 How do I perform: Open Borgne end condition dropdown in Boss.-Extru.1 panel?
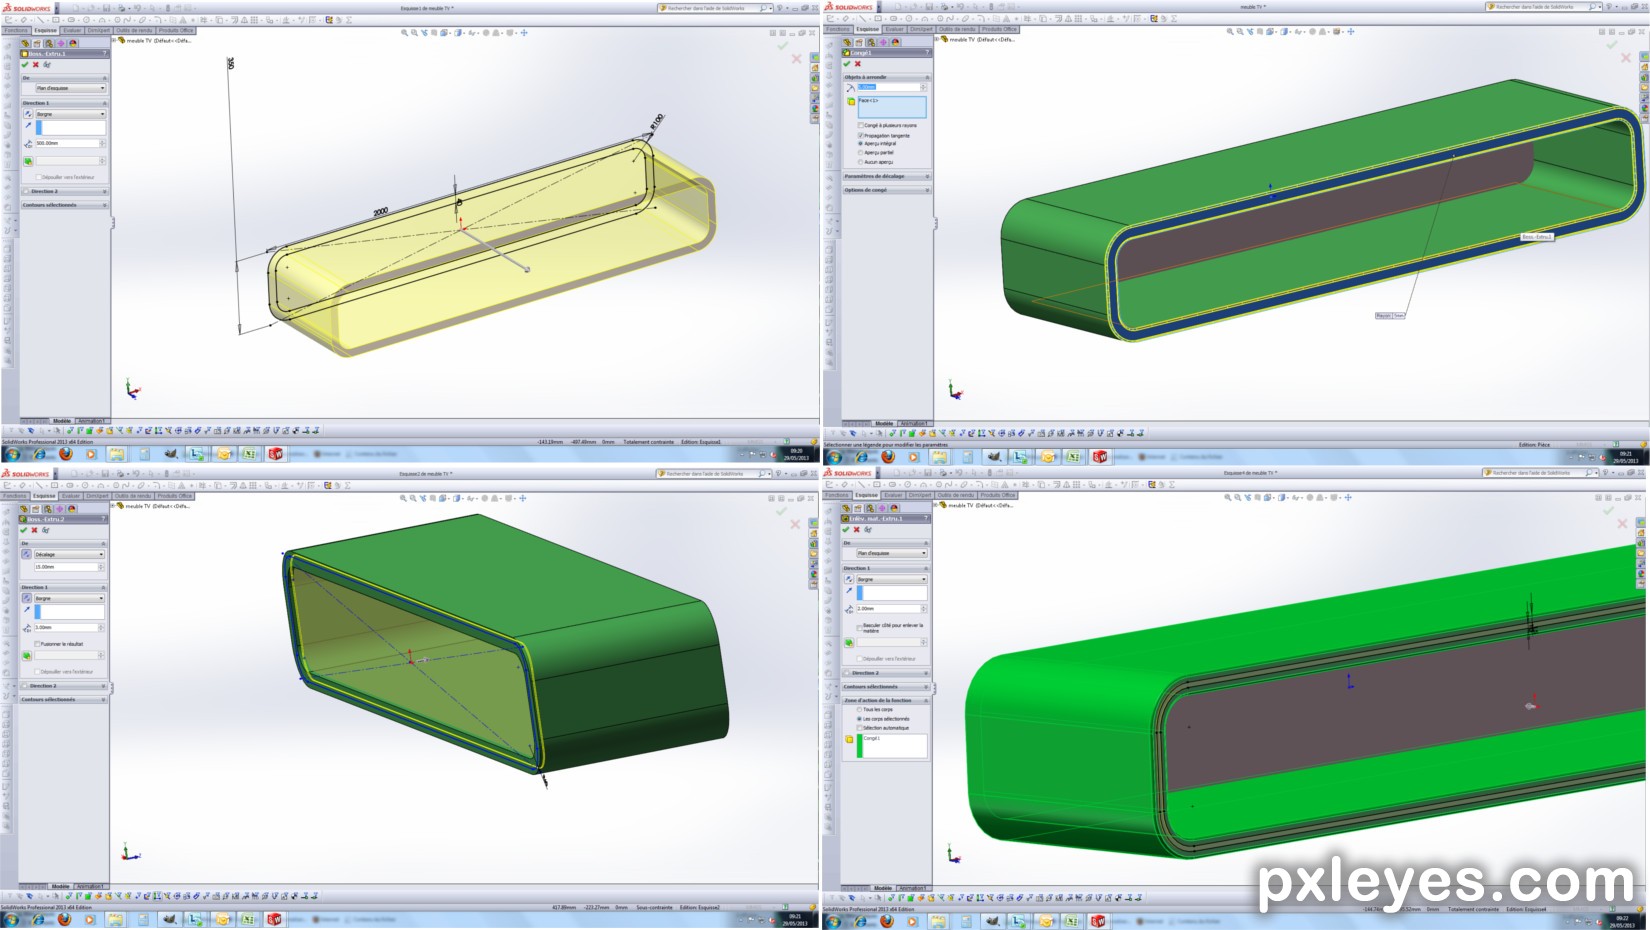point(70,114)
